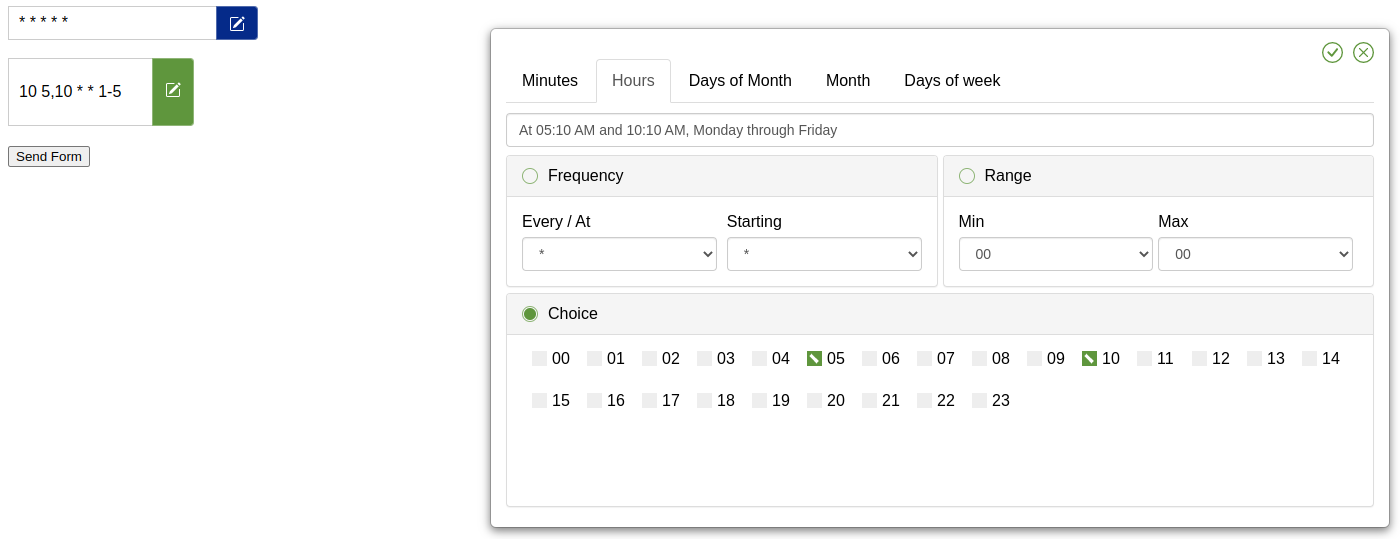1400x539 pixels.
Task: Expand the Max range dropdown
Action: pyautogui.click(x=1255, y=254)
